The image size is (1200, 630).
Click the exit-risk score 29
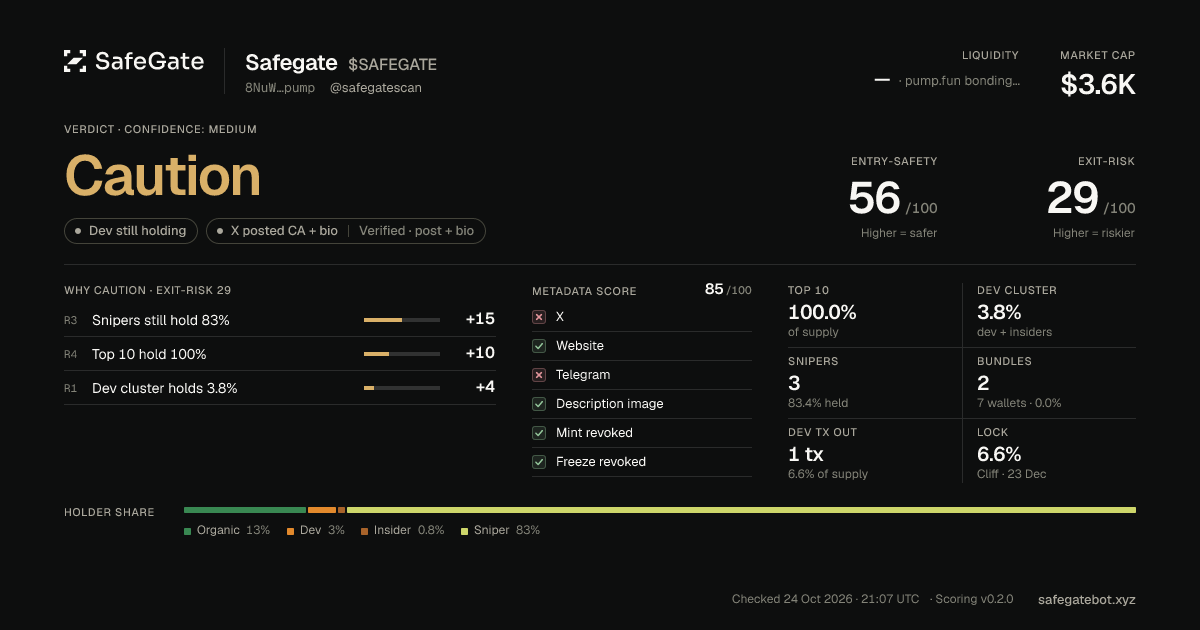pyautogui.click(x=1073, y=198)
